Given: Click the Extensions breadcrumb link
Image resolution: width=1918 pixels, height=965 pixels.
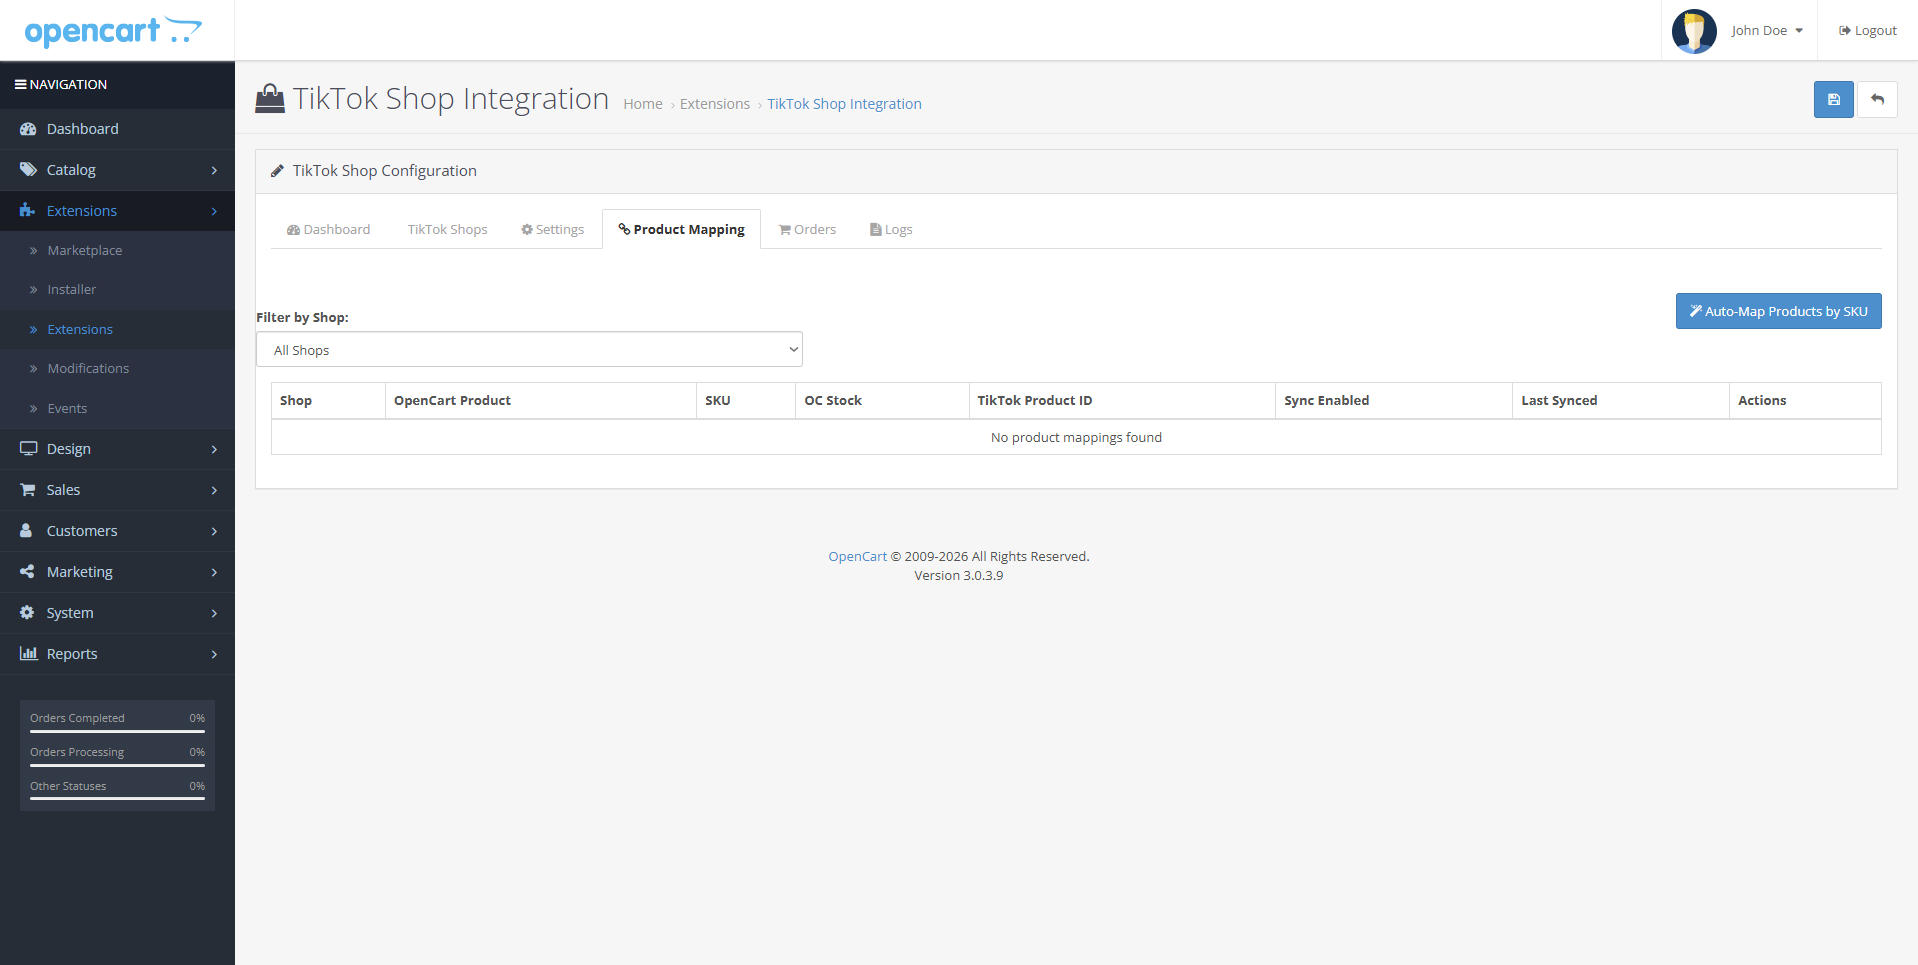Looking at the screenshot, I should point(715,104).
